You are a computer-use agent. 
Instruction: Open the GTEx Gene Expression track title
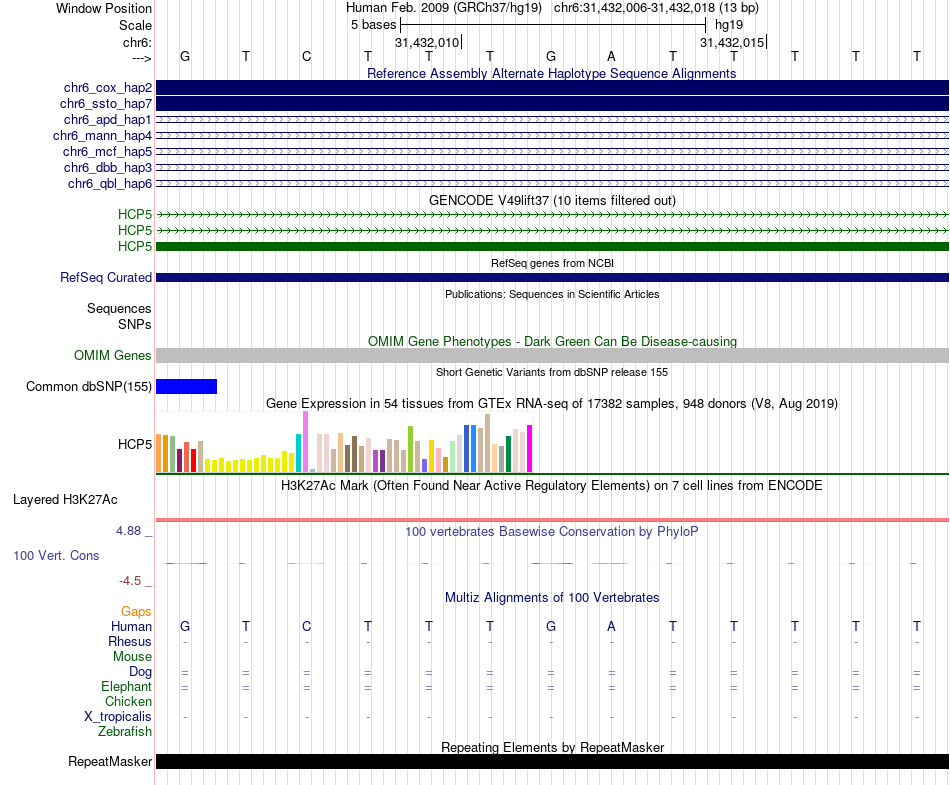(x=552, y=403)
